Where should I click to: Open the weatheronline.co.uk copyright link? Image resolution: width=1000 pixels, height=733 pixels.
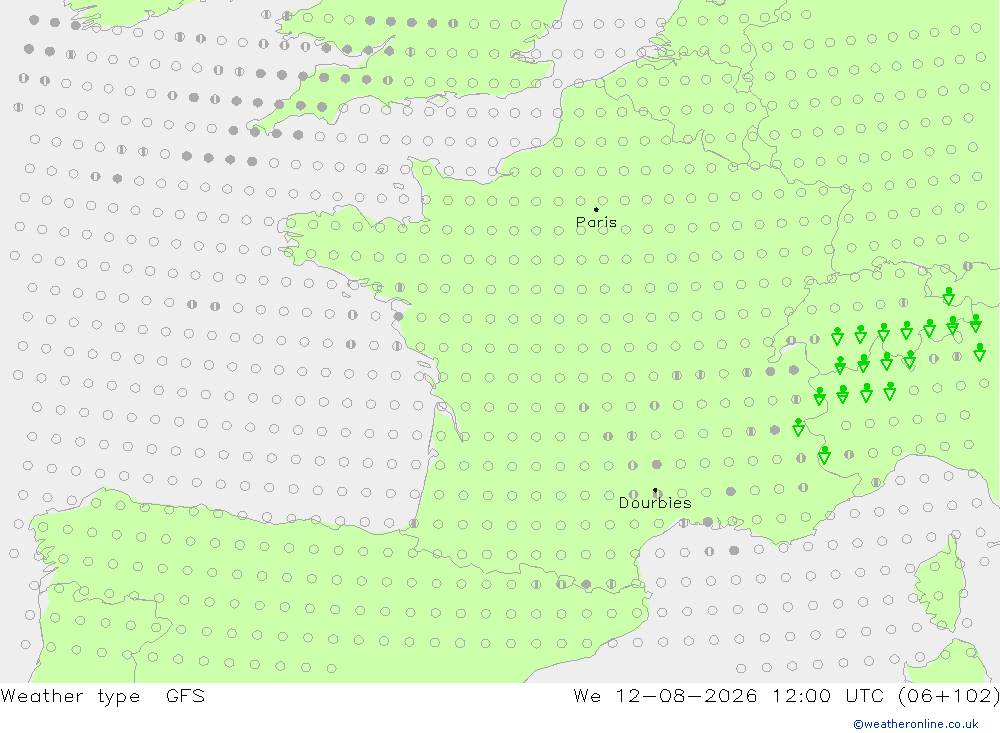pos(916,724)
